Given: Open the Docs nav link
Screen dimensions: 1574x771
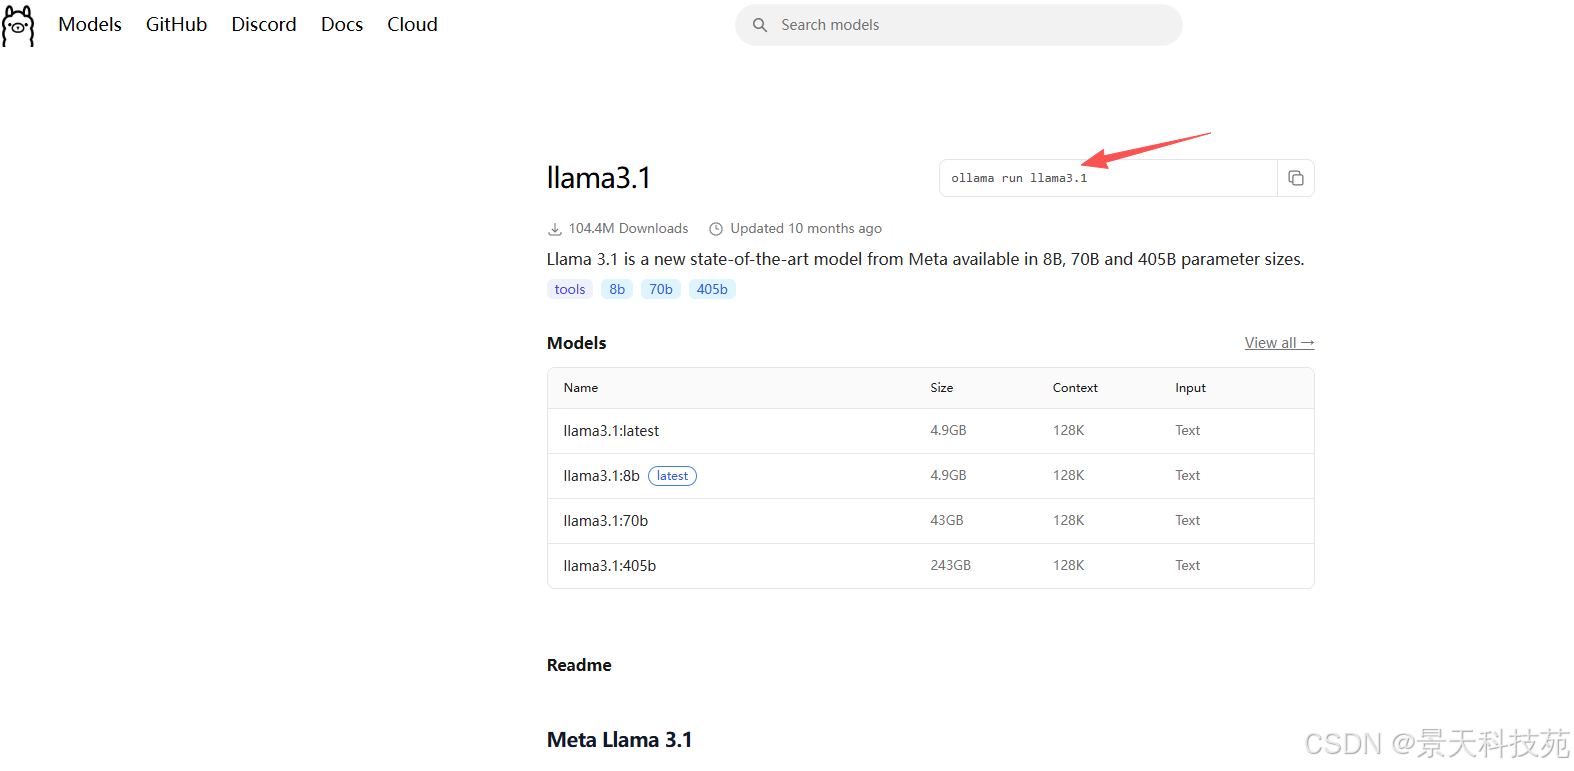Looking at the screenshot, I should tap(342, 24).
